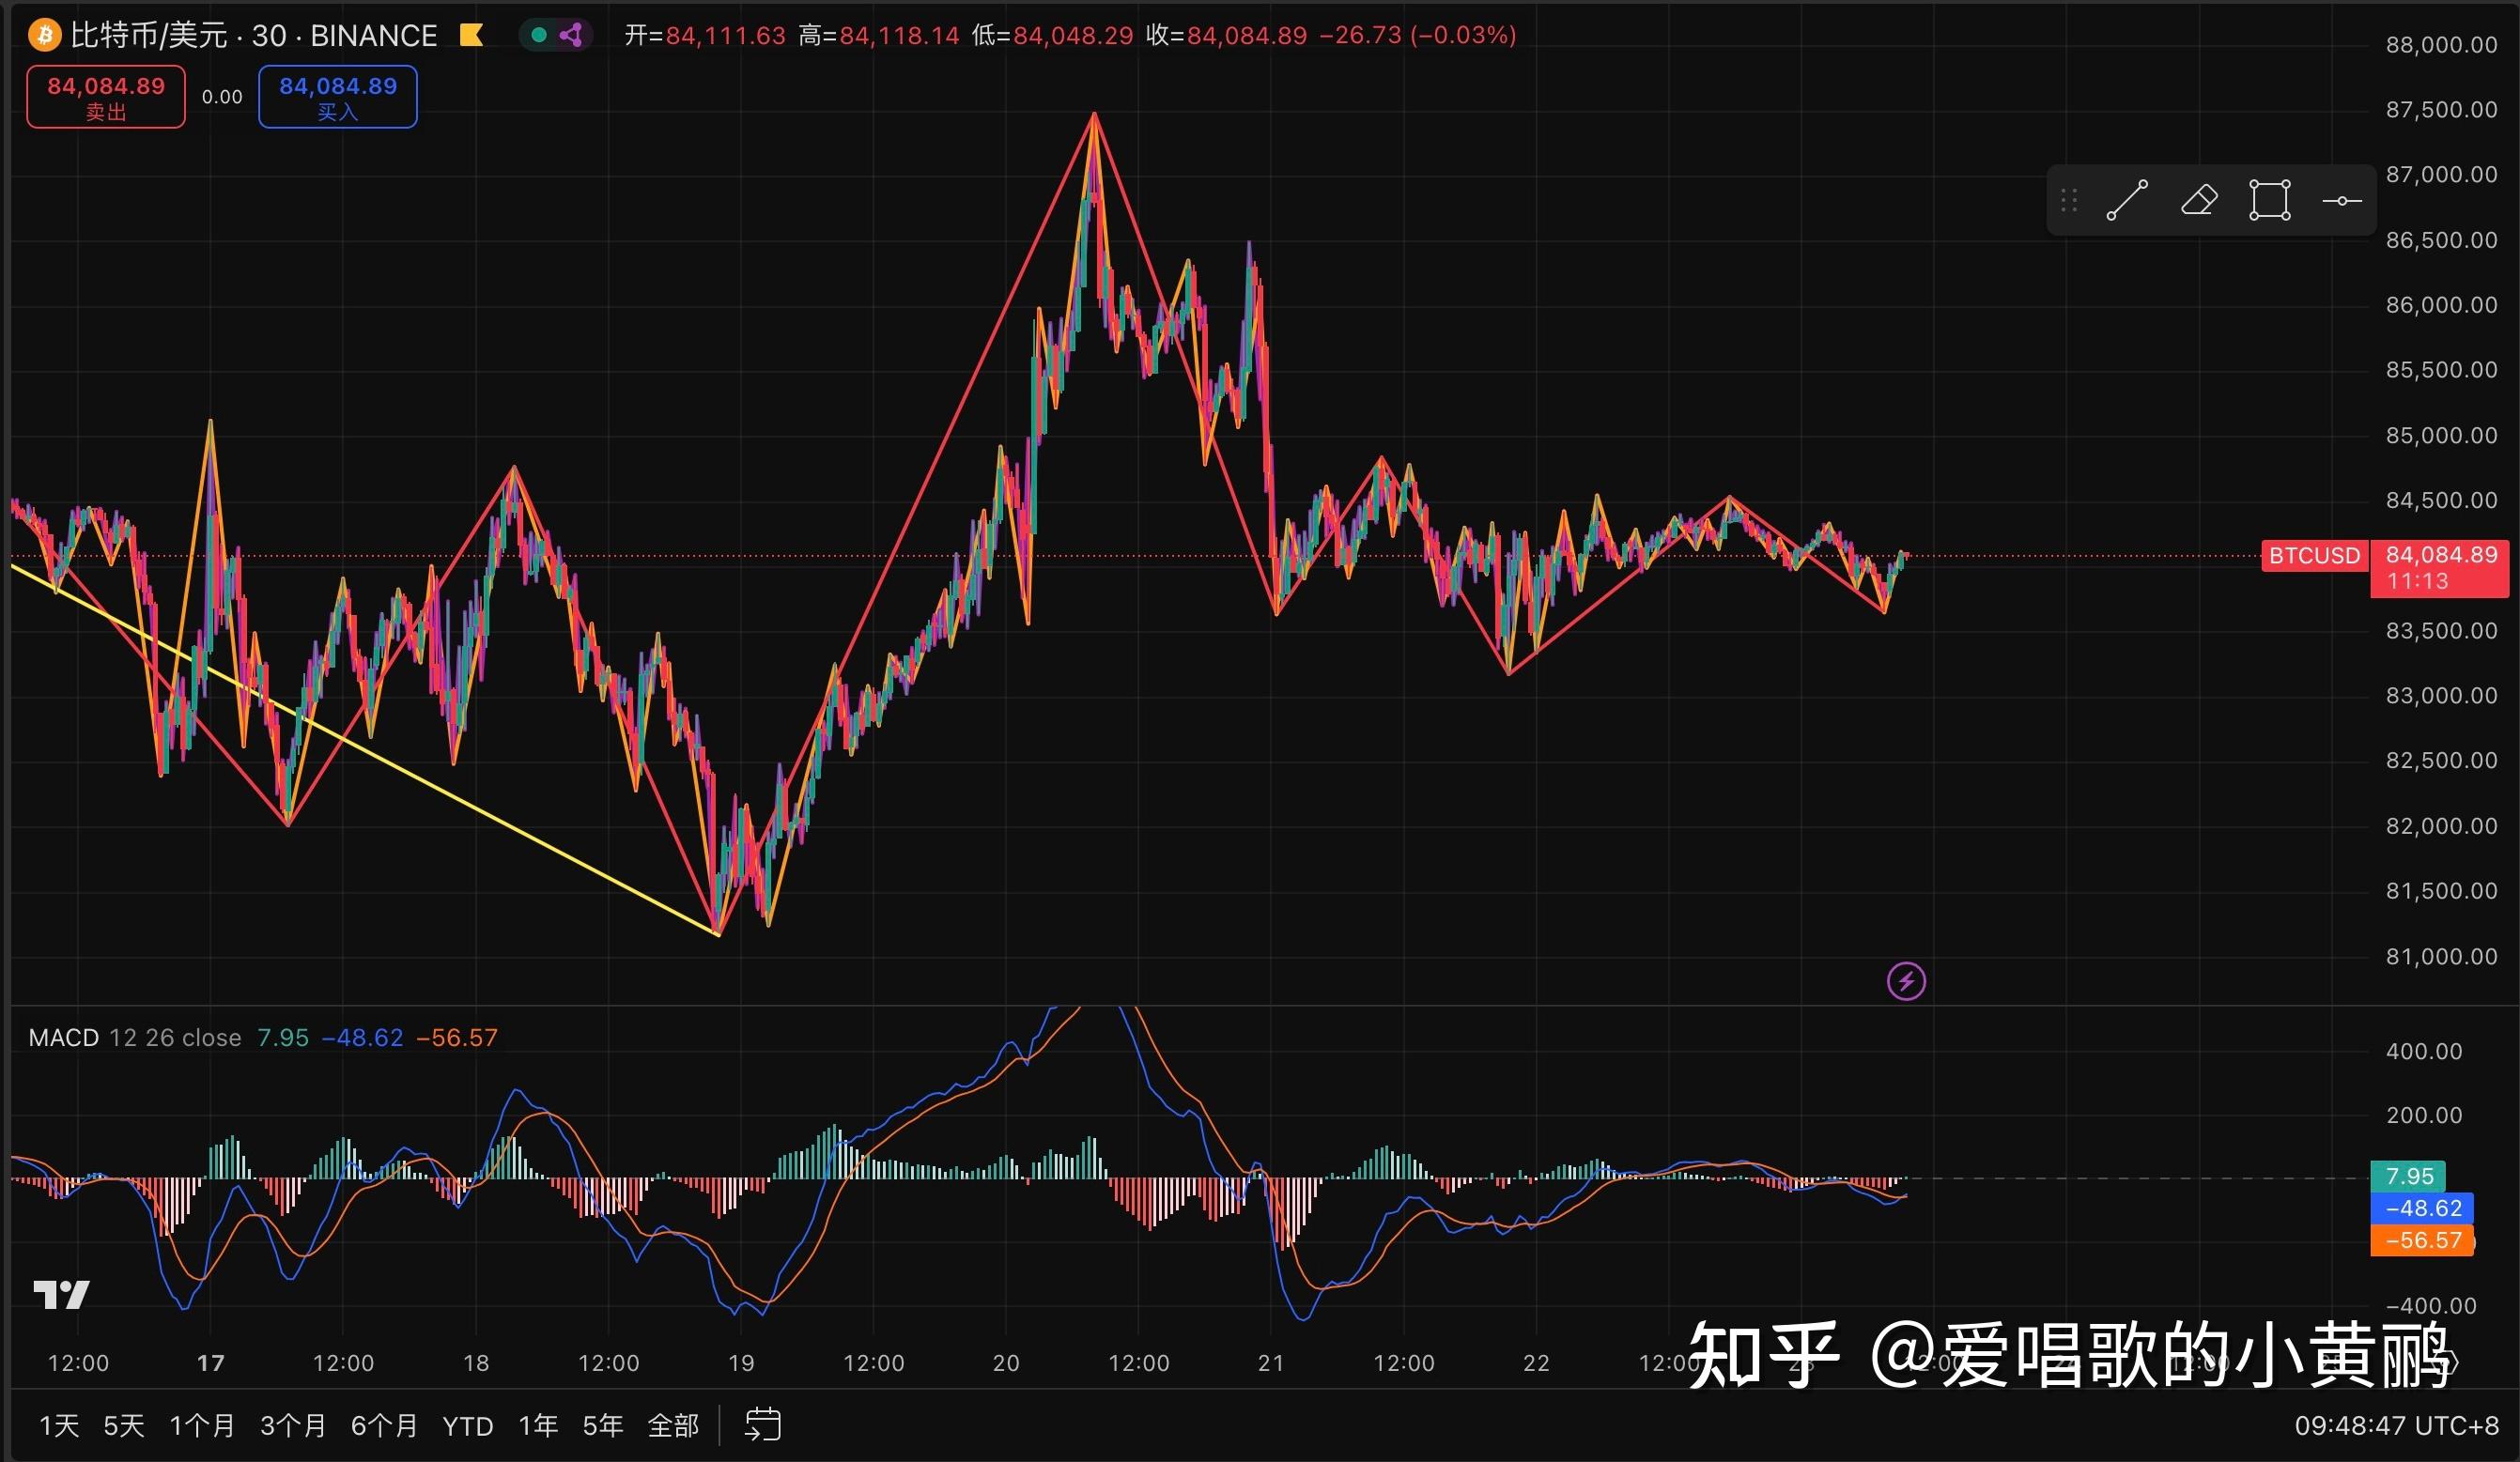Click the blue 买入 buy button
2520x1462 pixels.
click(x=337, y=96)
